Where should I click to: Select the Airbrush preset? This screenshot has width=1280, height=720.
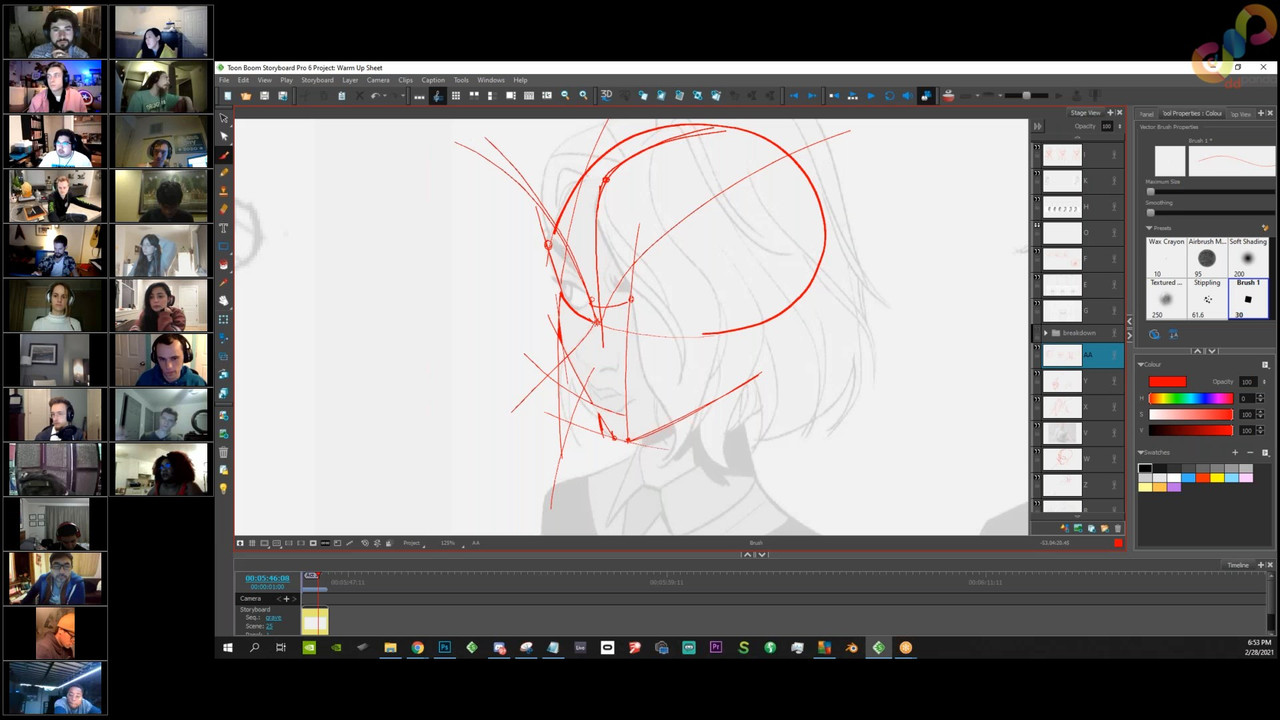pos(1207,257)
